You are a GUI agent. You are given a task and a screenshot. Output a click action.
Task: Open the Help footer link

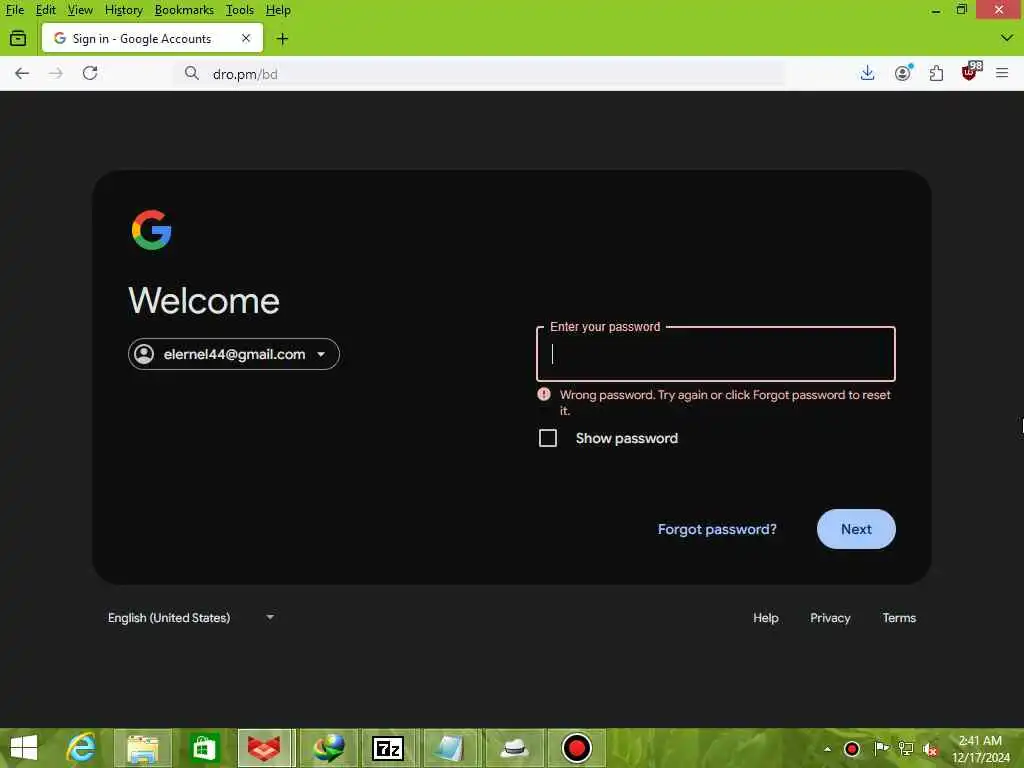pos(765,618)
